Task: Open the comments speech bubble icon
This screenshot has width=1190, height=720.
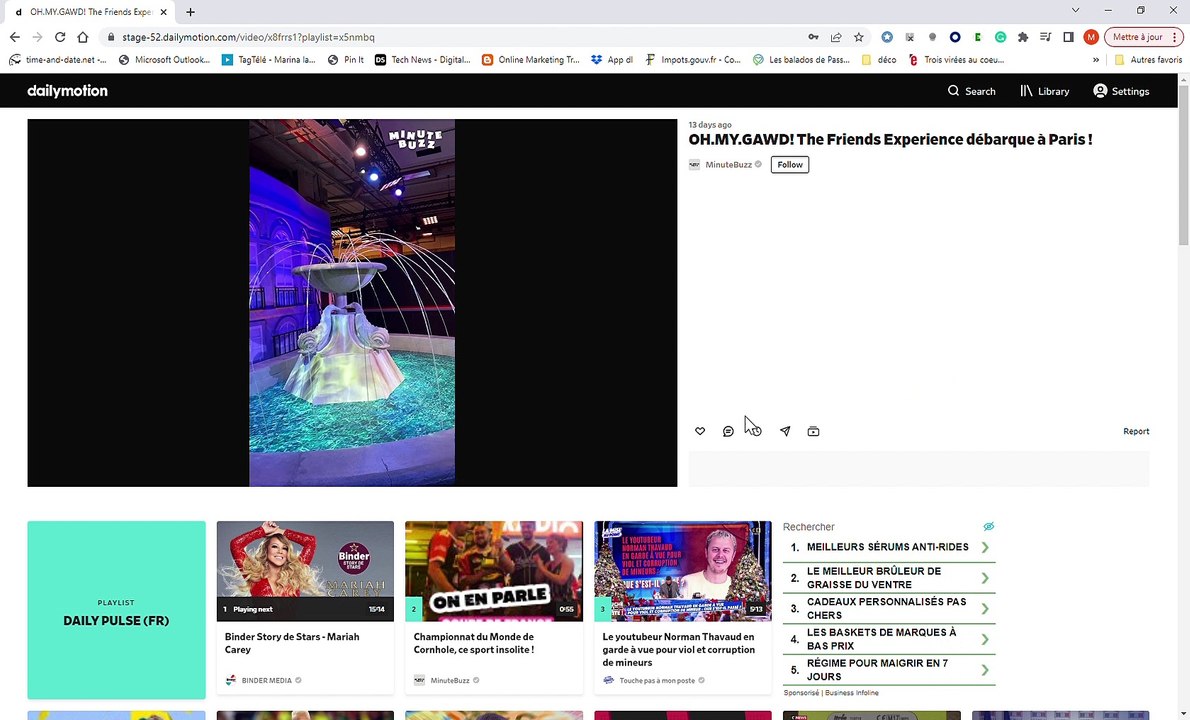Action: (728, 431)
